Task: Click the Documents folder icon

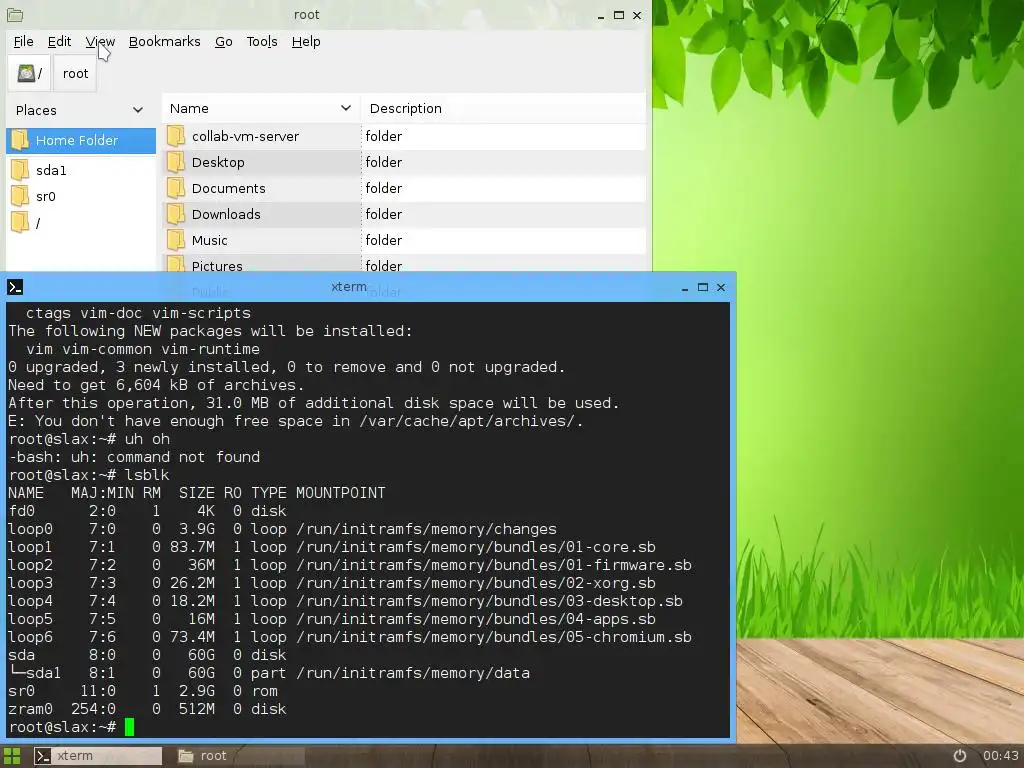Action: (176, 188)
